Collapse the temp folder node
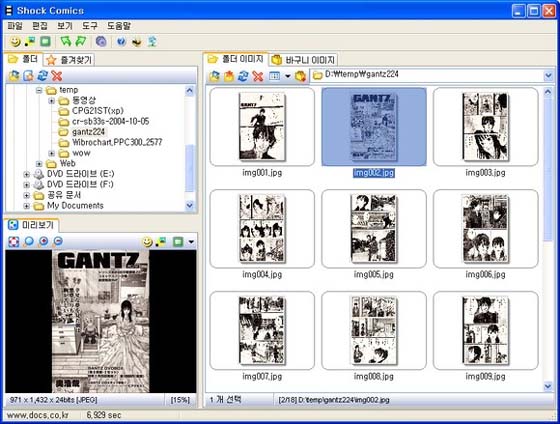 (39, 90)
